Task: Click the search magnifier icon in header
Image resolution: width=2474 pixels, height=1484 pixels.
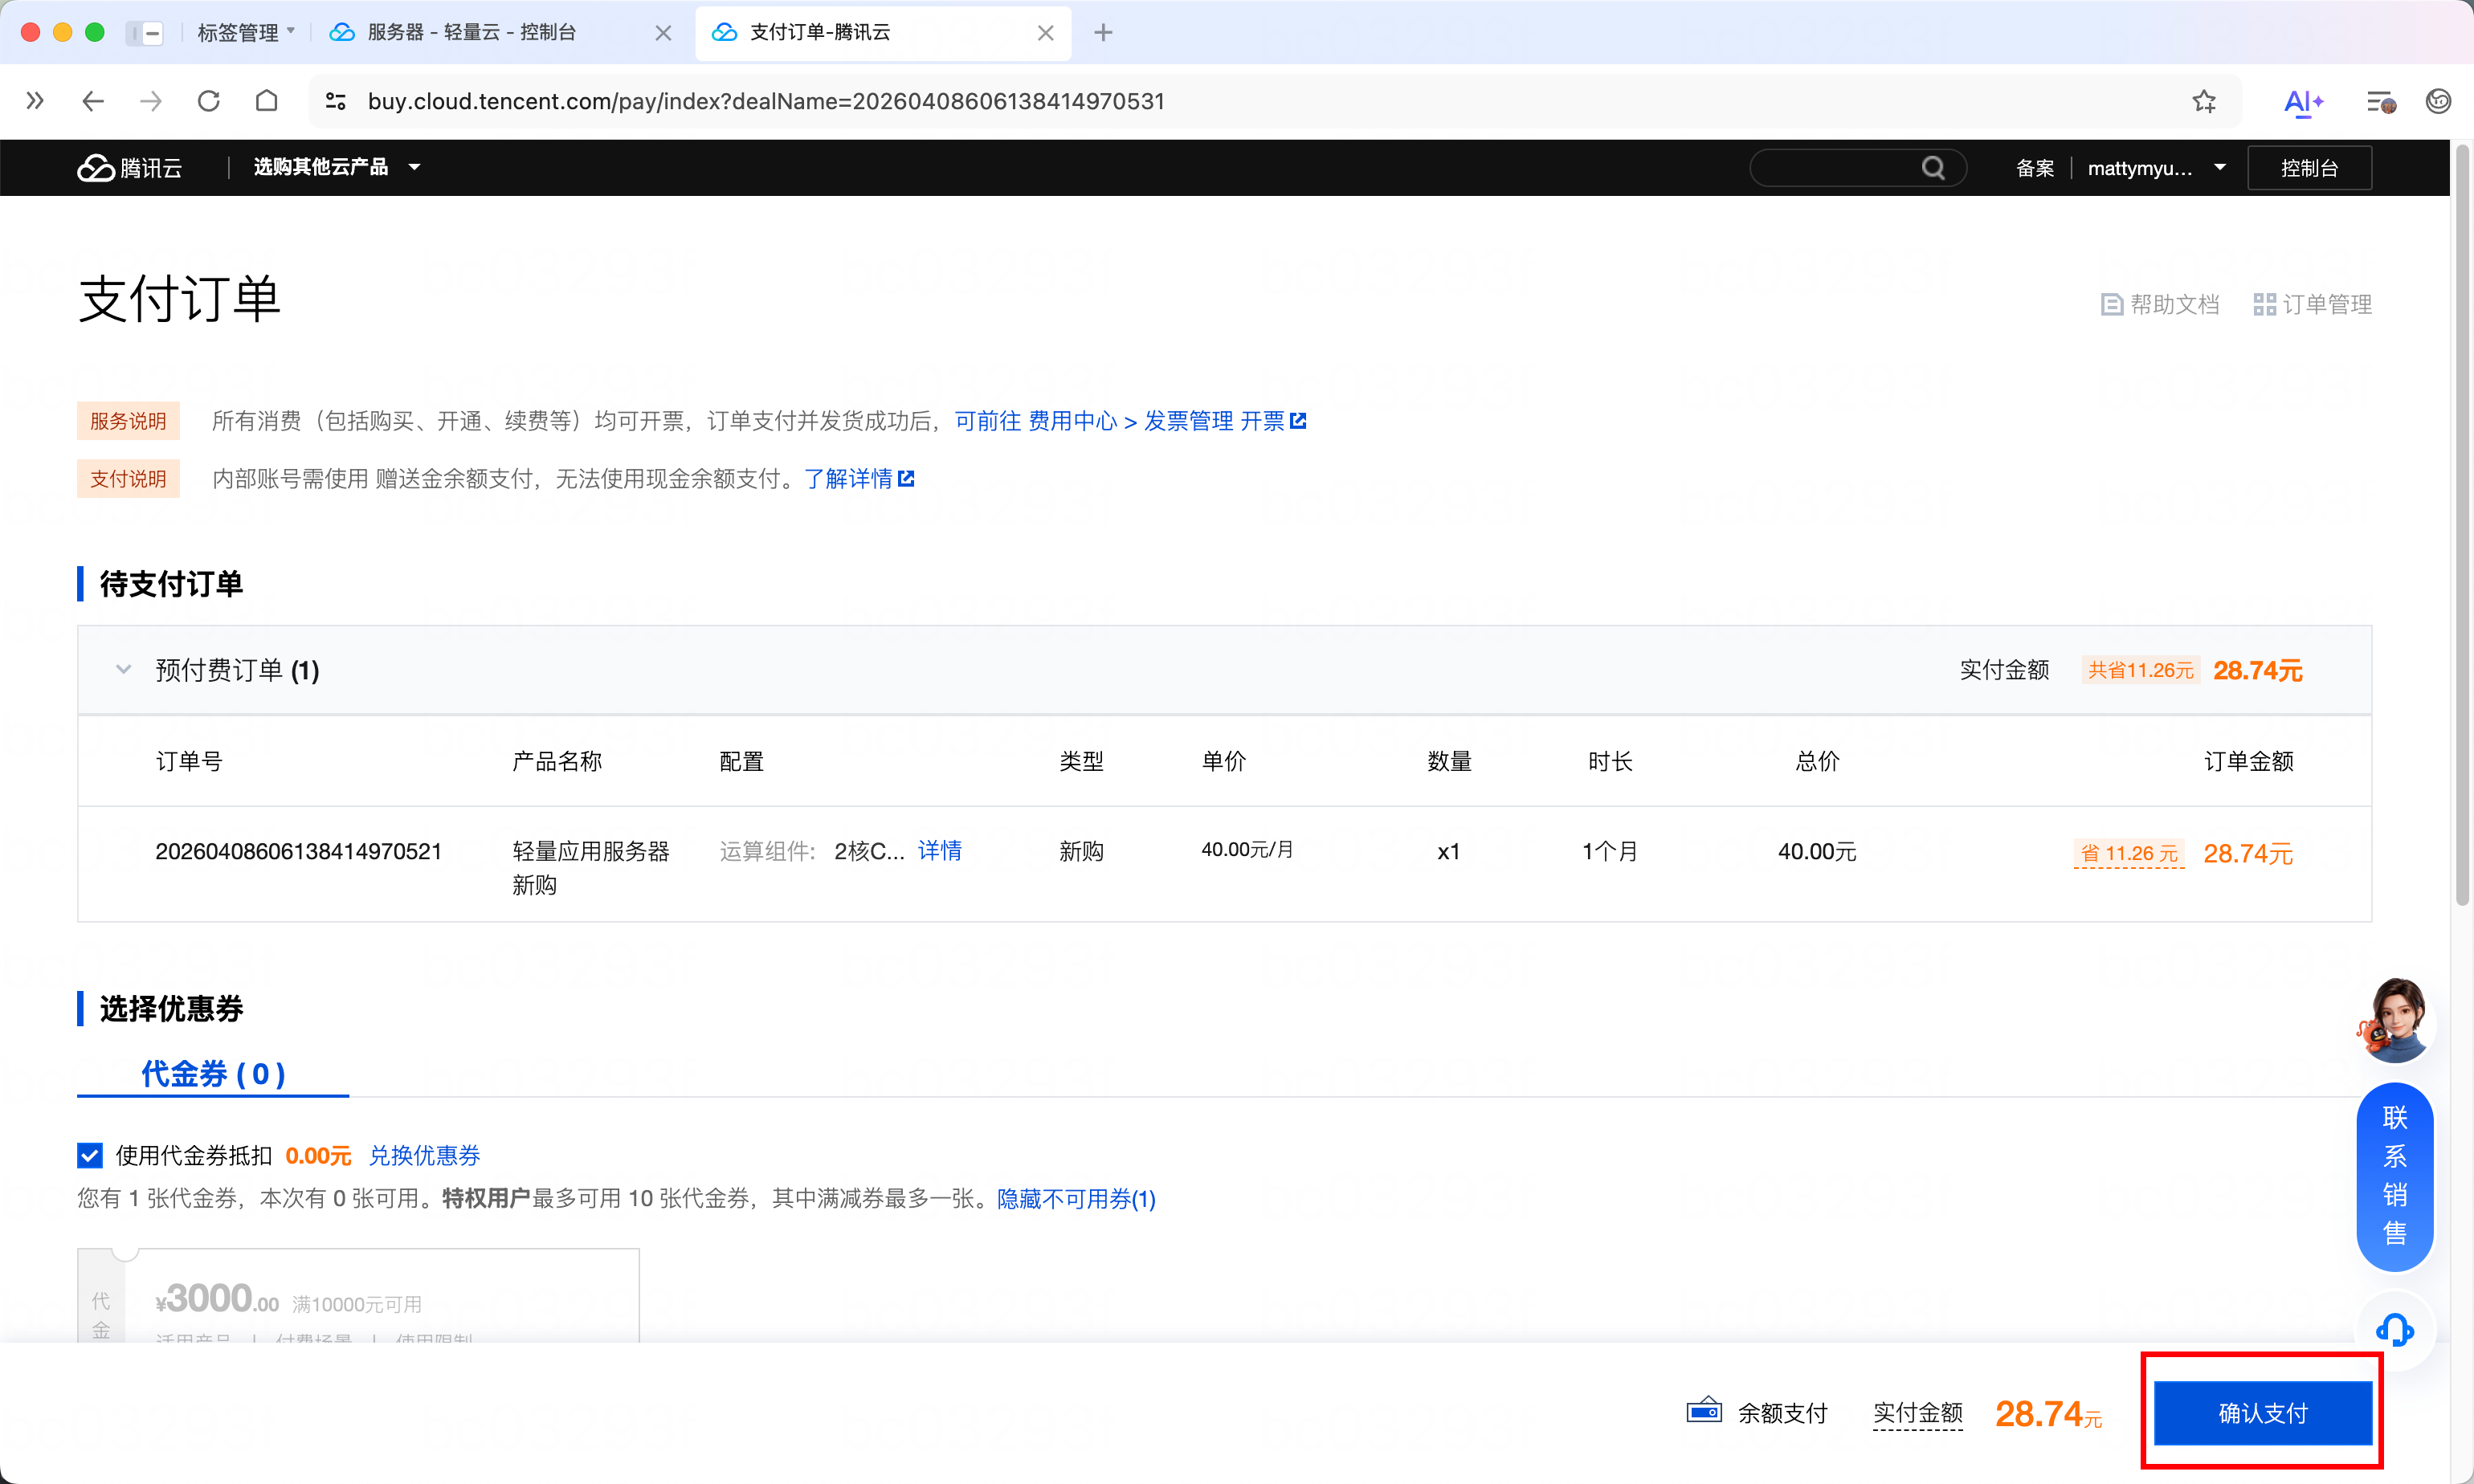Action: [1932, 168]
